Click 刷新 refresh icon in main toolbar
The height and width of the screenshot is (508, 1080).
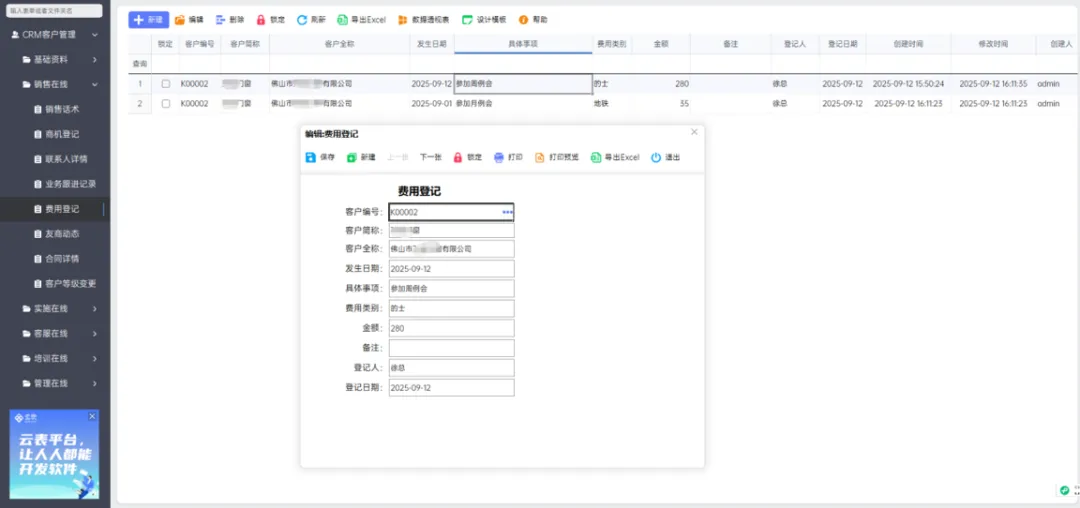302,20
